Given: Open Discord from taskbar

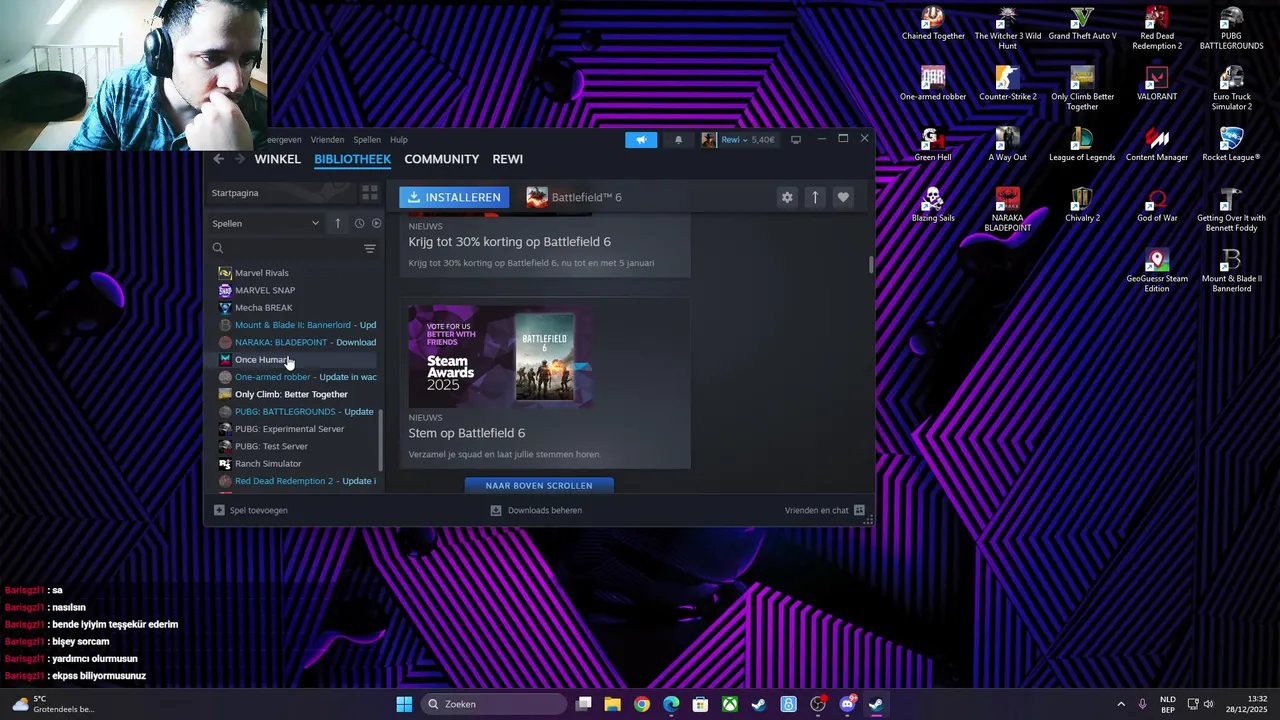Looking at the screenshot, I should coord(848,704).
